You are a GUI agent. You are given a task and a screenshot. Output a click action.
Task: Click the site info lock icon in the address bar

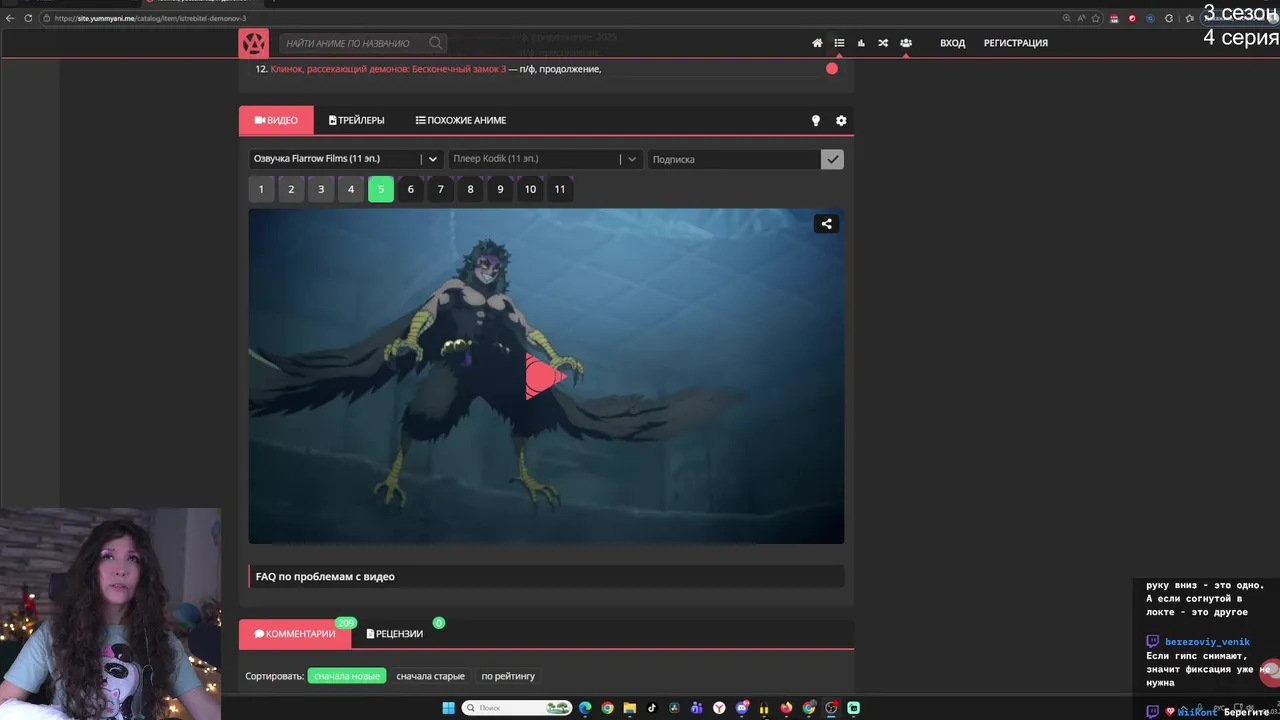coord(48,18)
